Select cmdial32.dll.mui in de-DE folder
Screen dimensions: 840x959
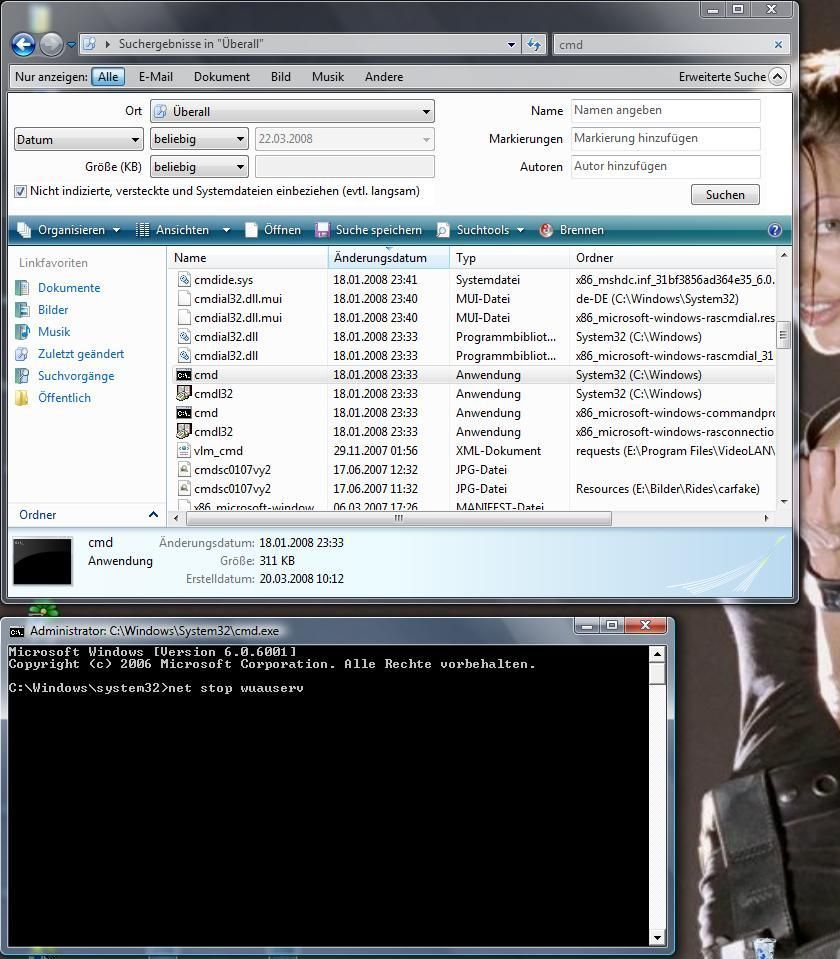click(x=237, y=298)
